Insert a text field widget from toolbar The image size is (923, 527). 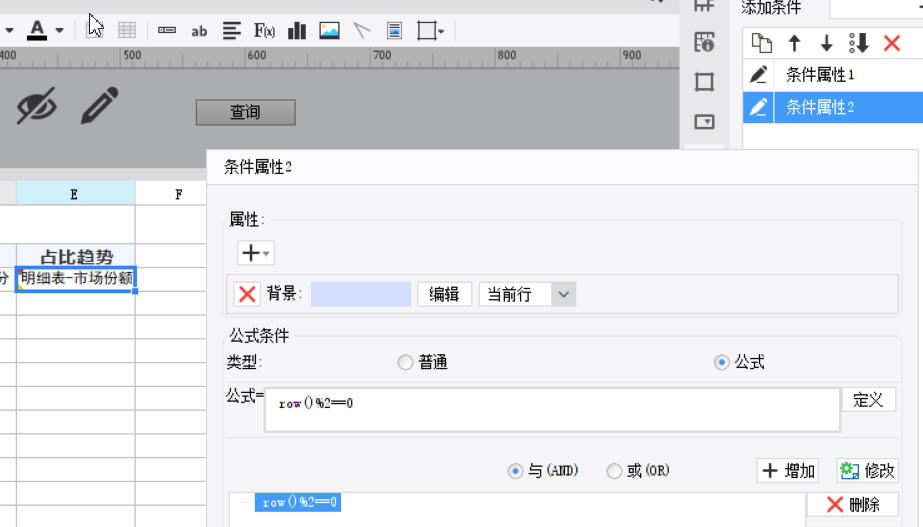point(167,30)
